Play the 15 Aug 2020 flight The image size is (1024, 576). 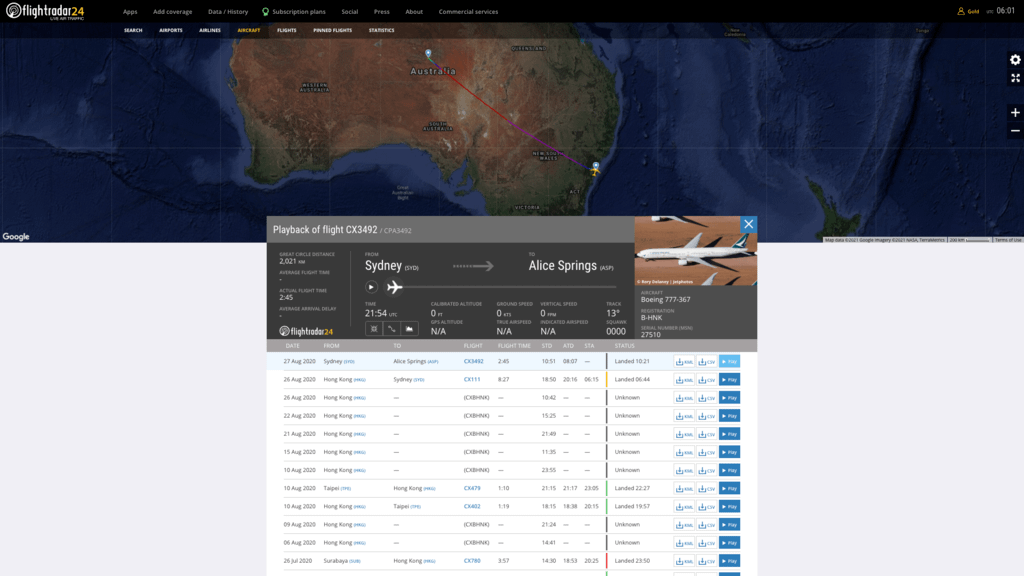click(729, 452)
